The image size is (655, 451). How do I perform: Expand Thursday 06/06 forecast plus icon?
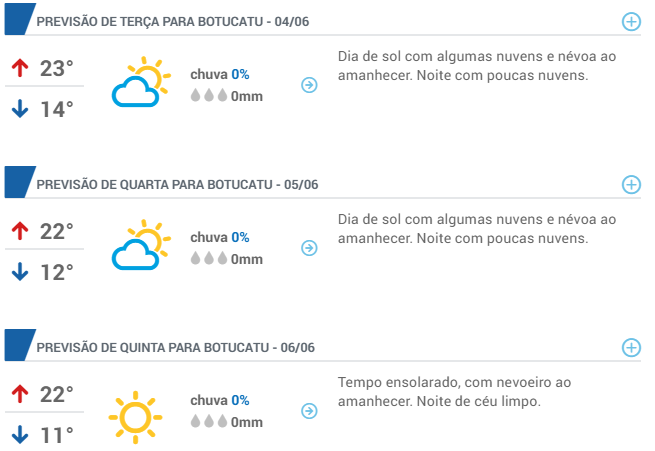pyautogui.click(x=631, y=347)
